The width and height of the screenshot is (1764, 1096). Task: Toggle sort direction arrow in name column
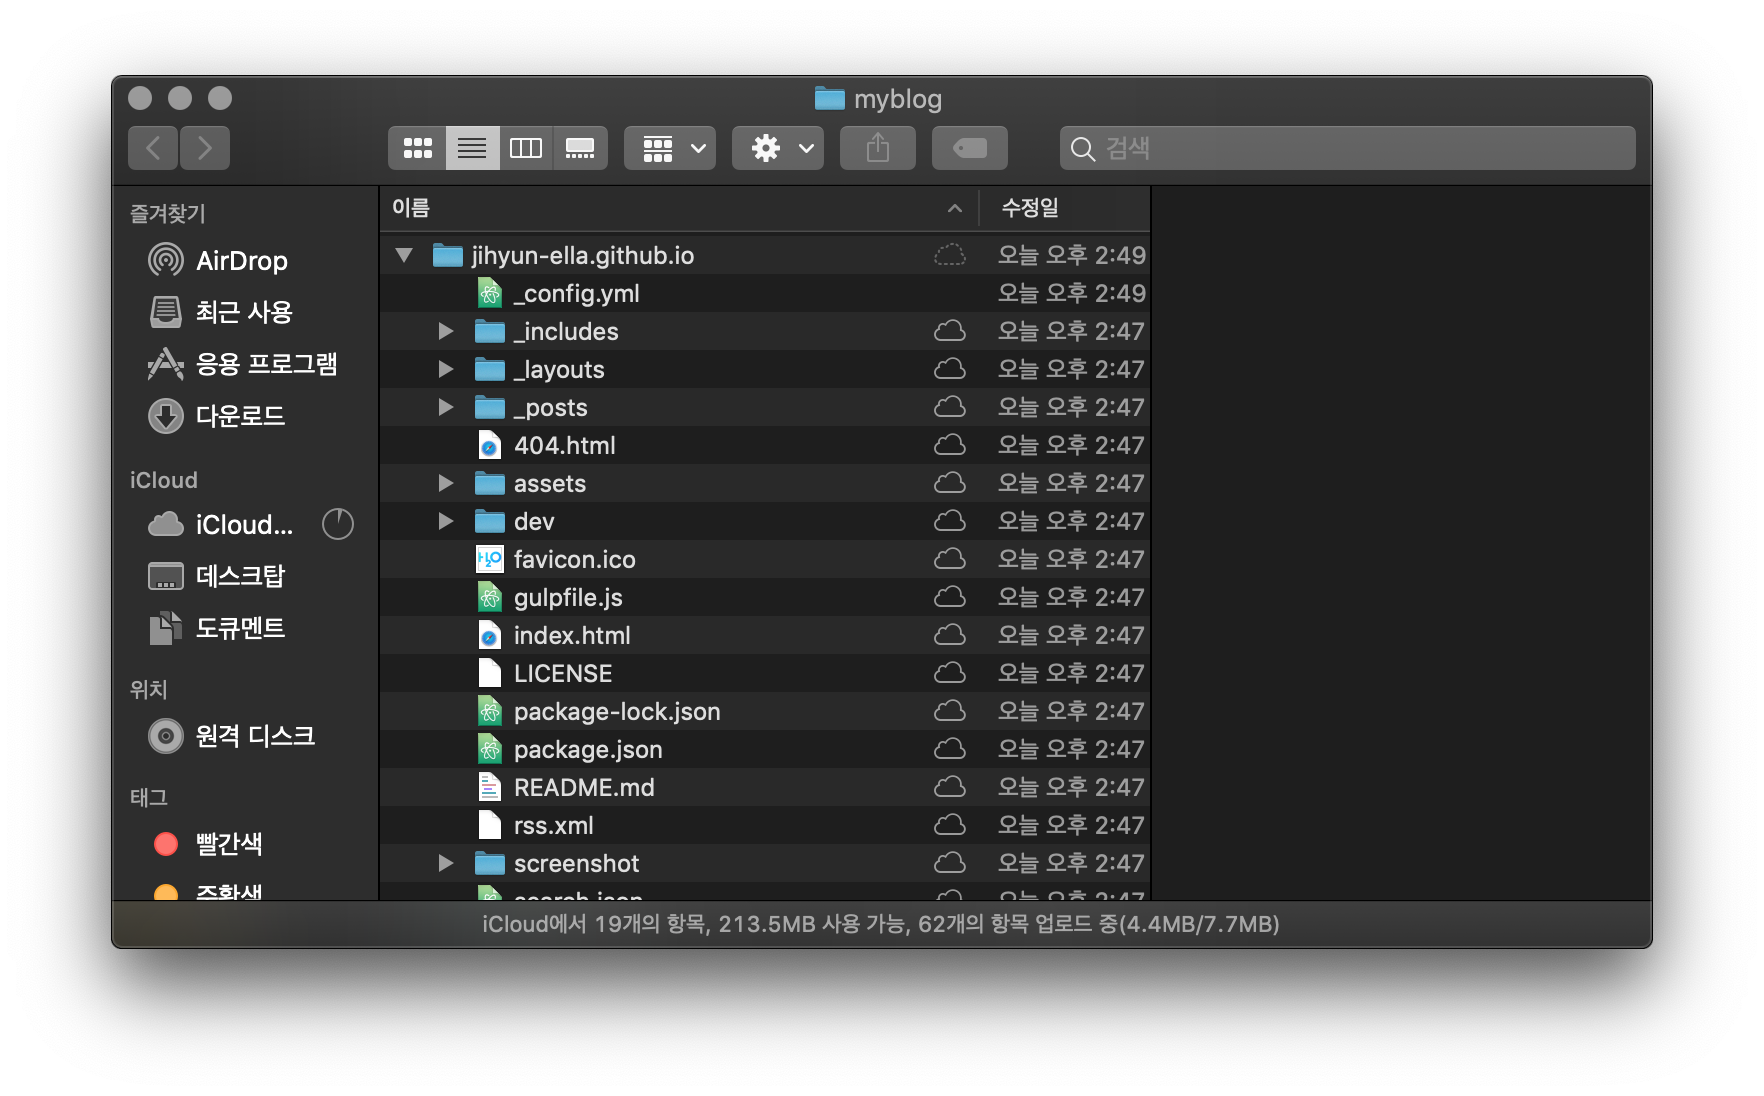[955, 208]
